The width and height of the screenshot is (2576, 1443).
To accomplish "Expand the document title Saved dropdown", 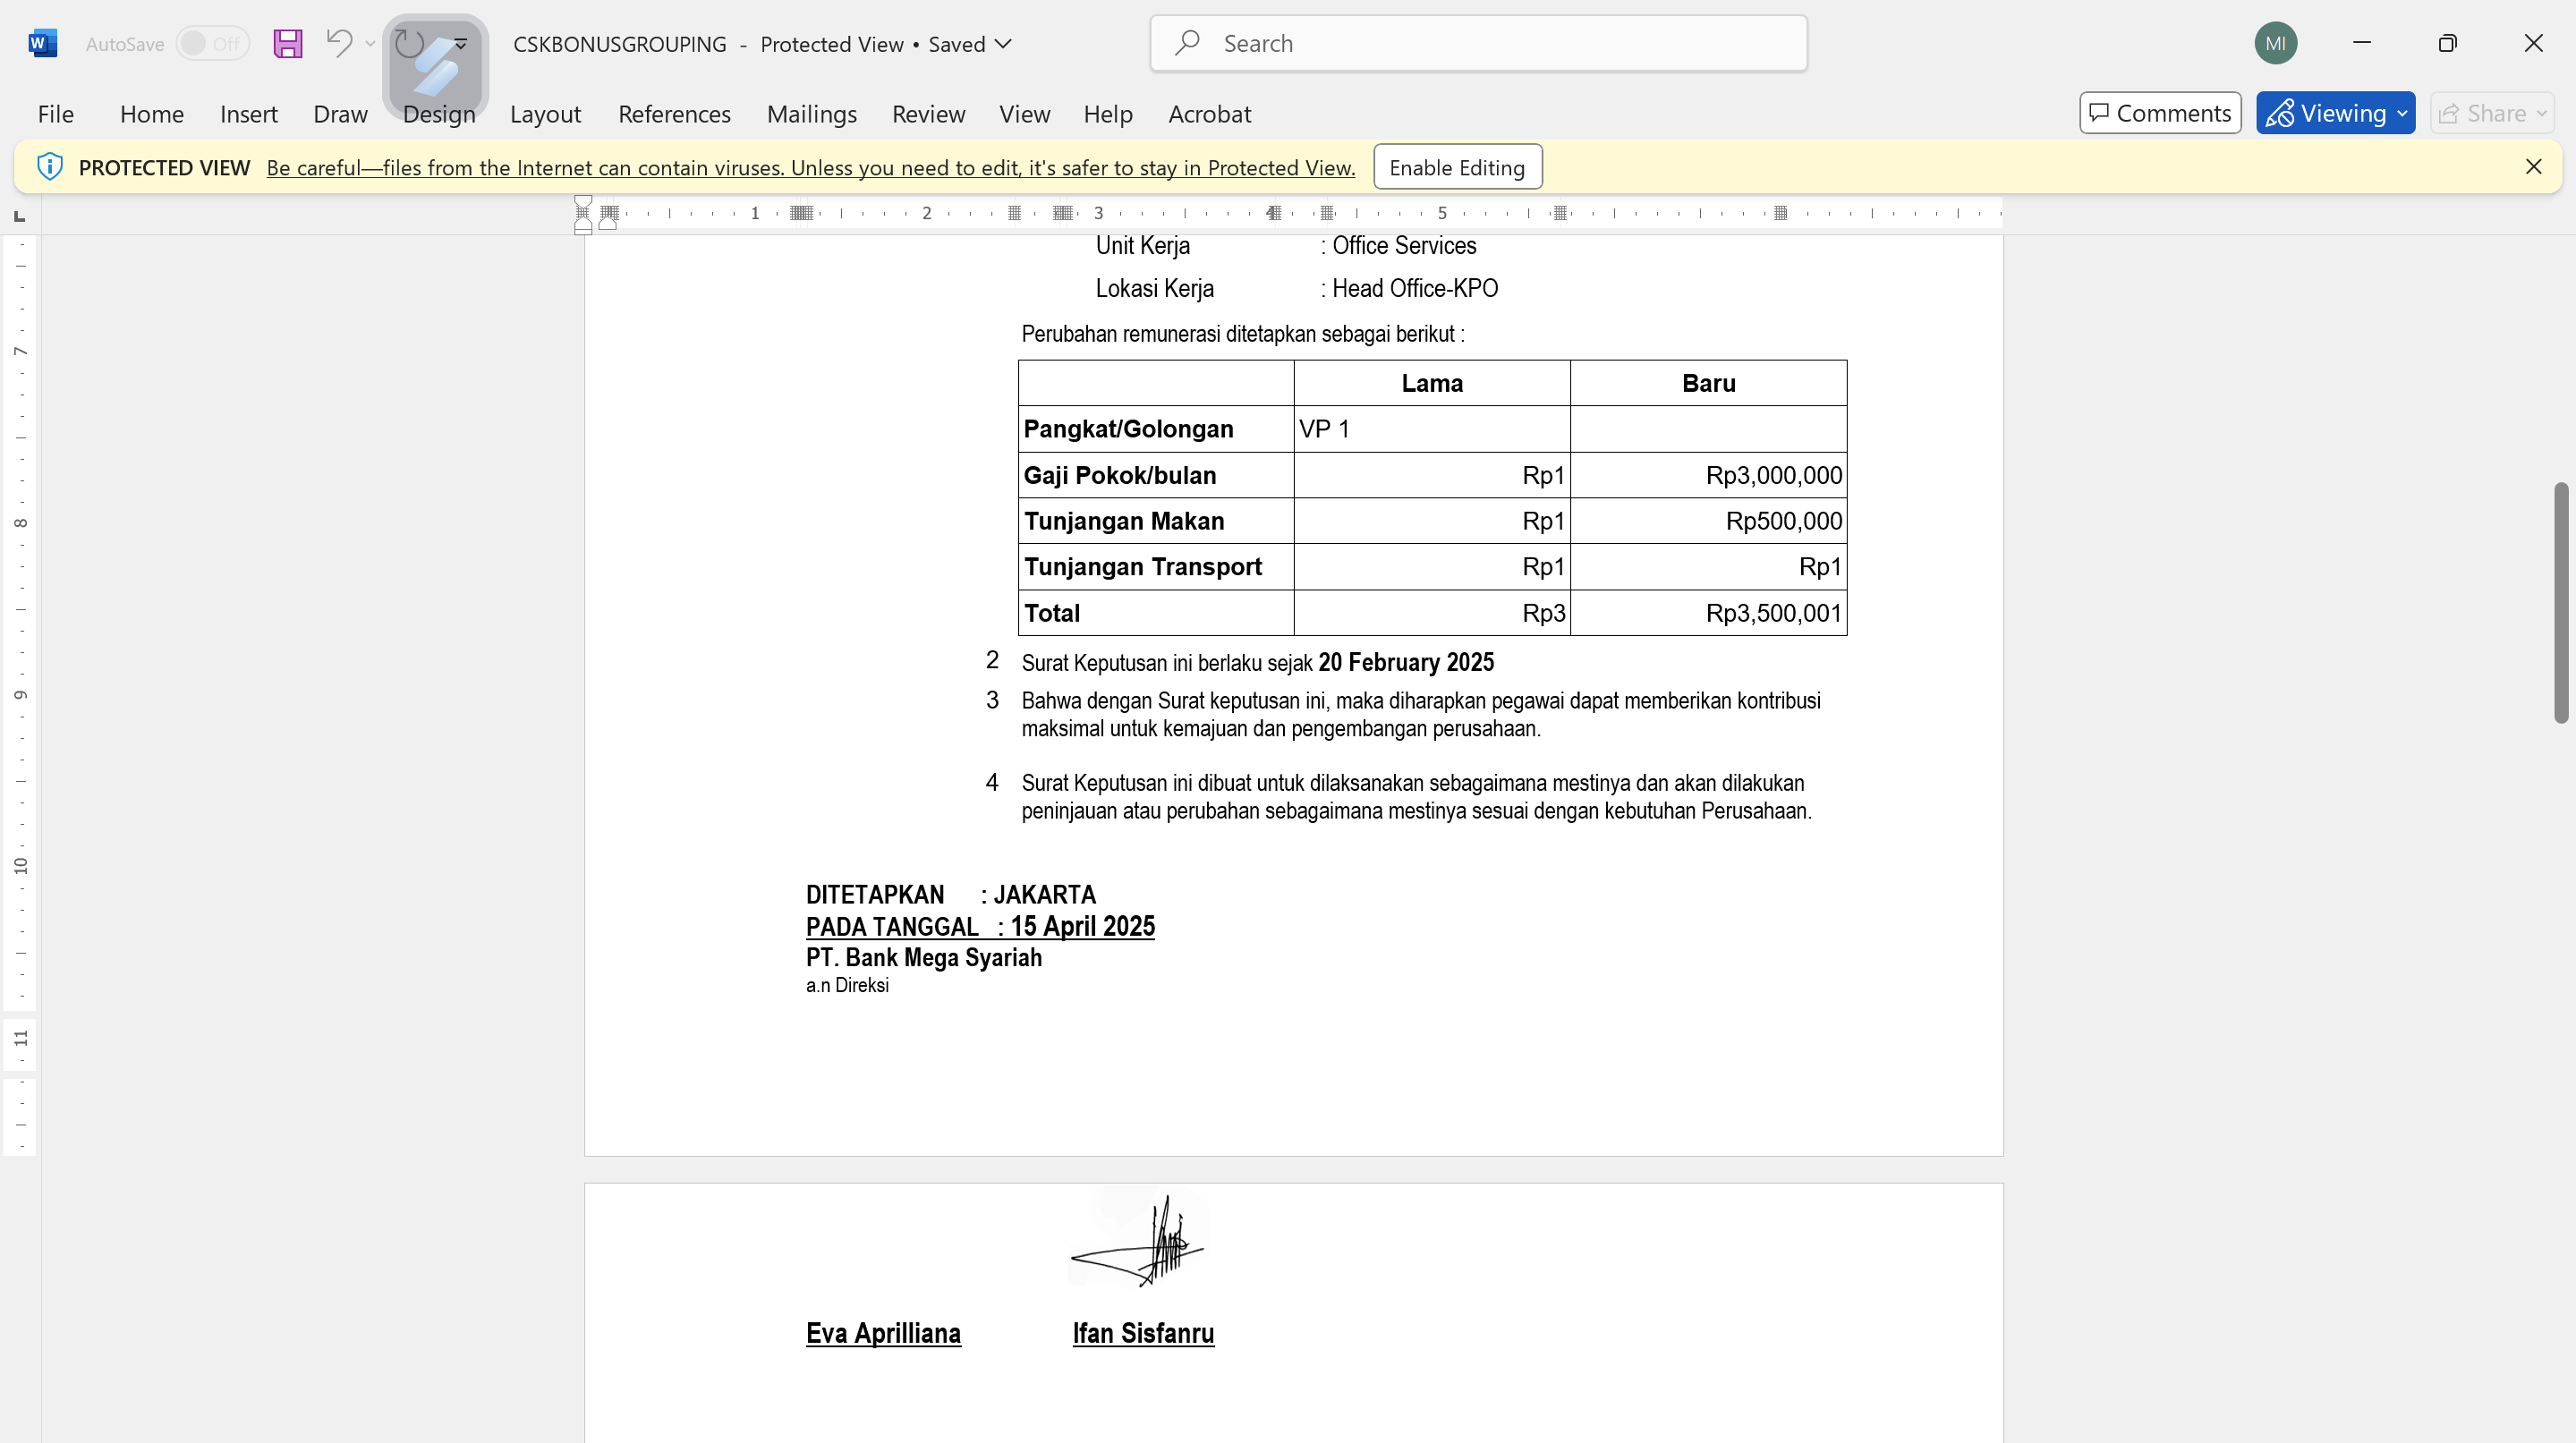I will (1004, 43).
